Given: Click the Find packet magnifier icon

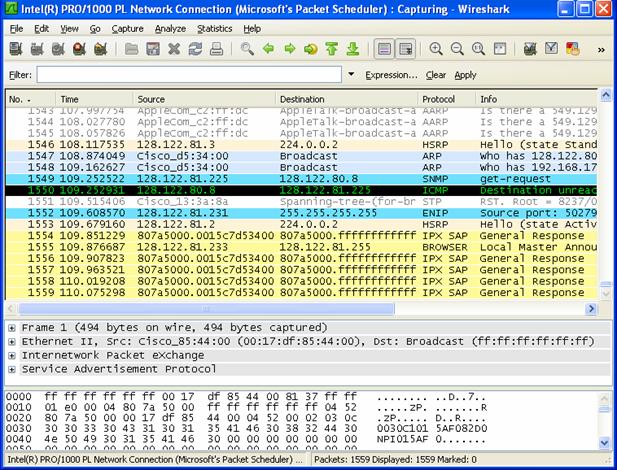Looking at the screenshot, I should [x=247, y=48].
